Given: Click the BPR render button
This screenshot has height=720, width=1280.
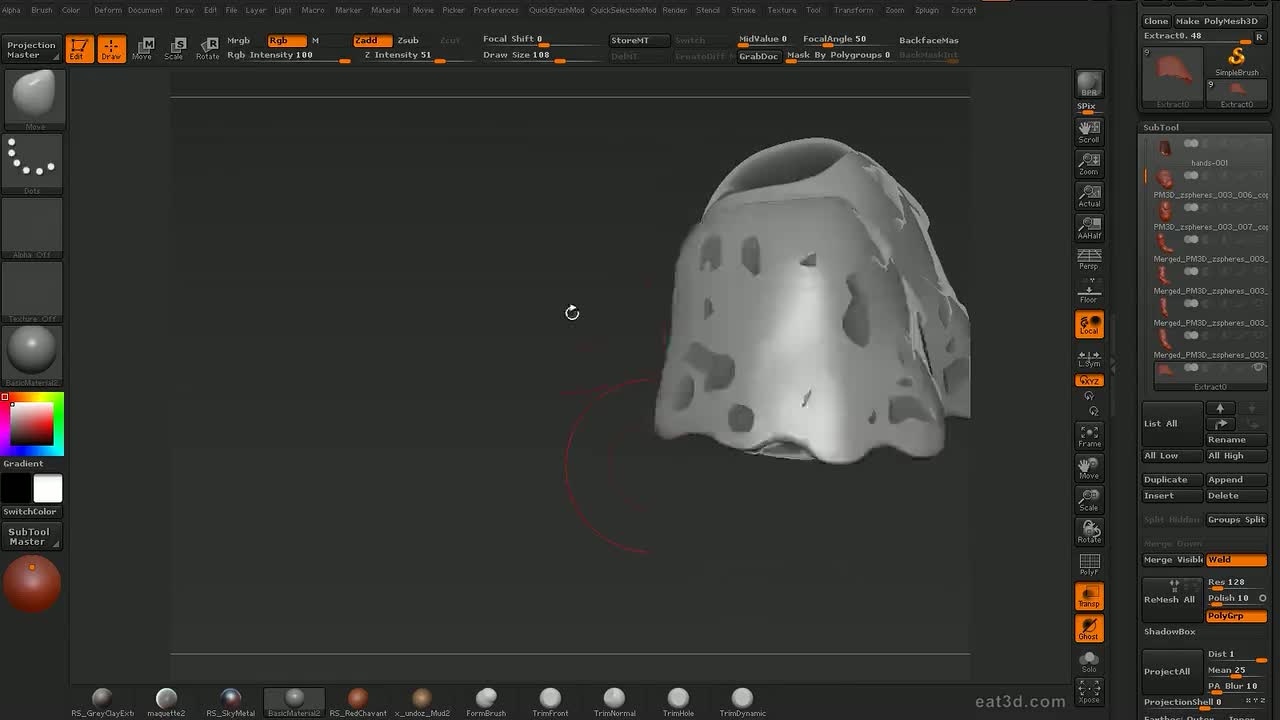Looking at the screenshot, I should pos(1089,85).
